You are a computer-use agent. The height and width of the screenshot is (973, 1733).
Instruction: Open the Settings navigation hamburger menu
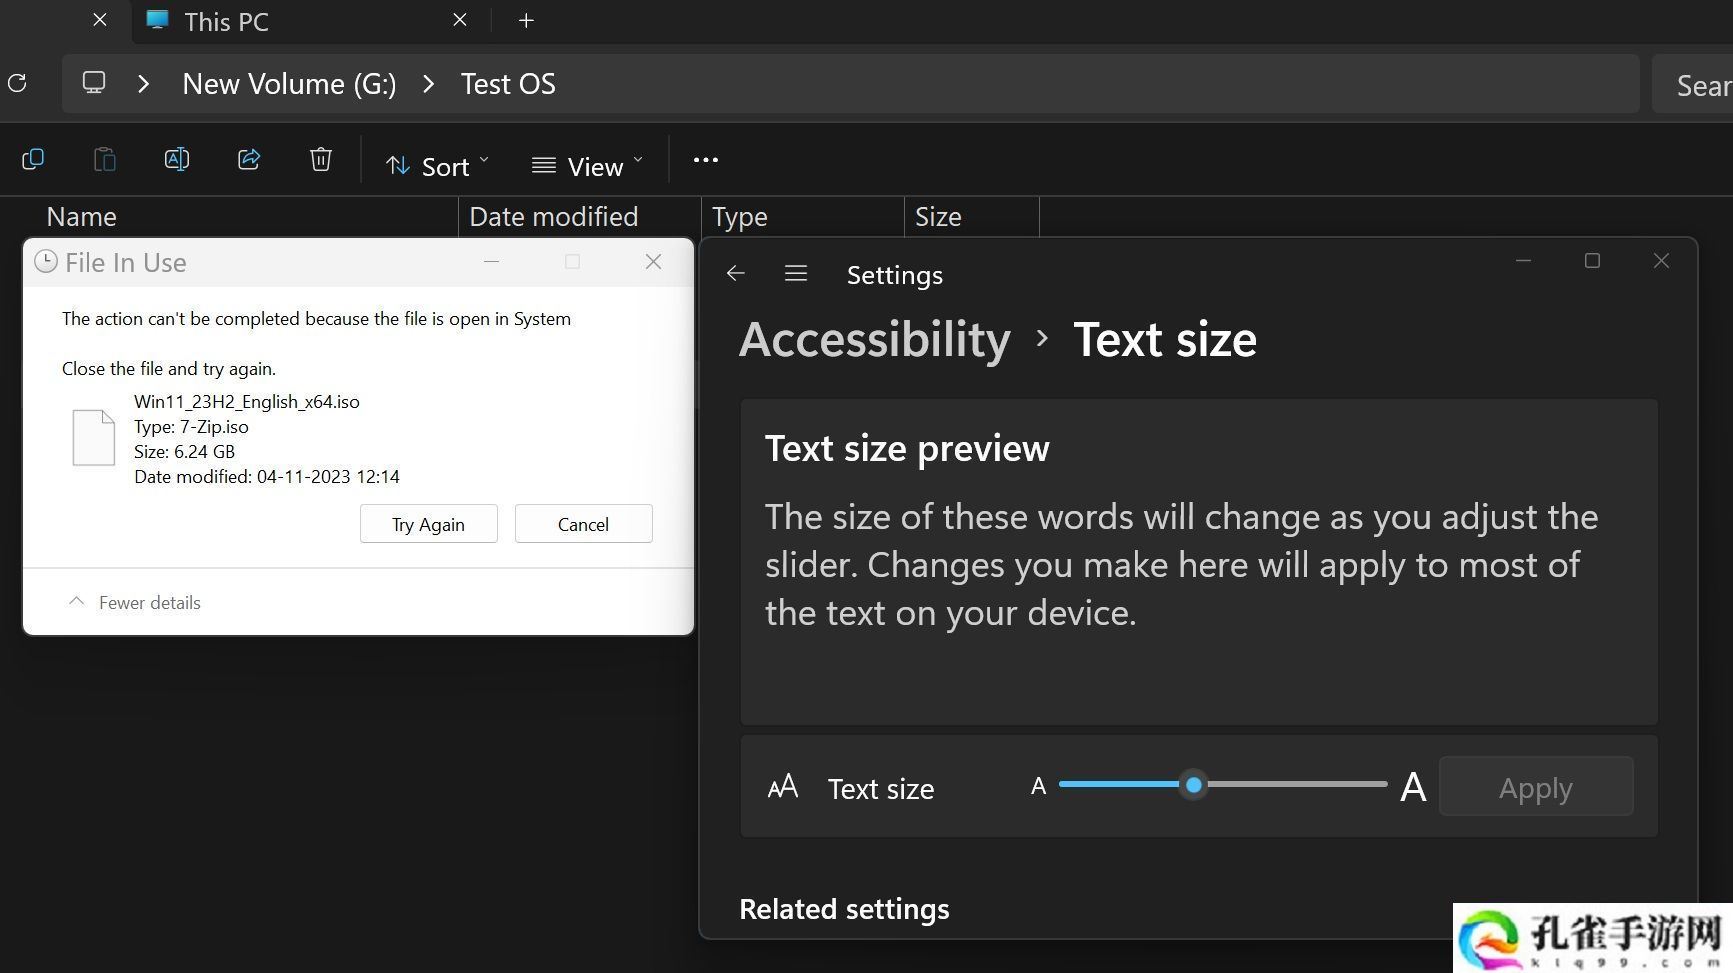tap(795, 273)
